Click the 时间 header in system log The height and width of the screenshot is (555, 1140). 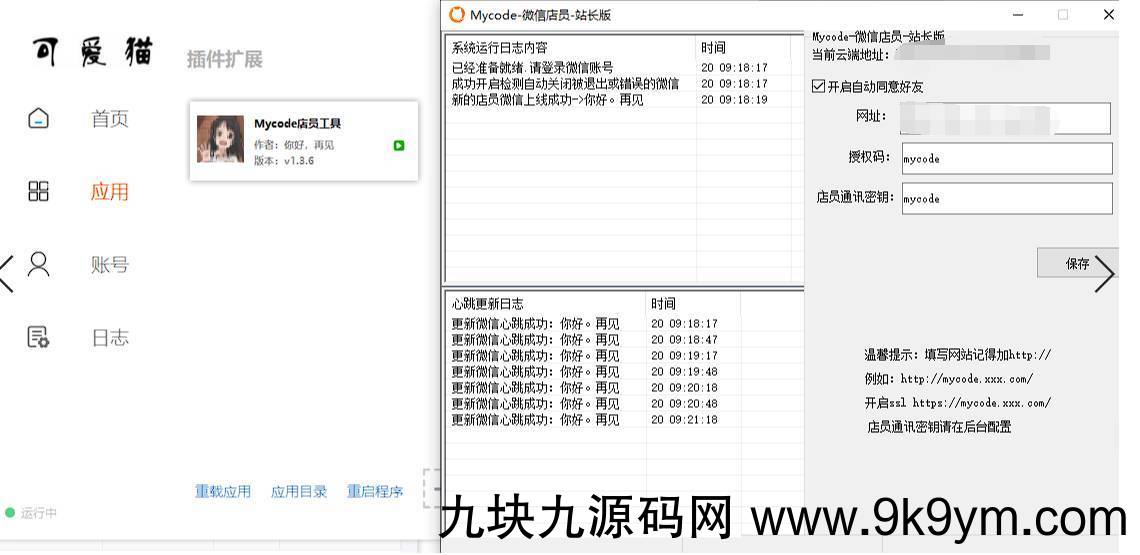coord(743,48)
